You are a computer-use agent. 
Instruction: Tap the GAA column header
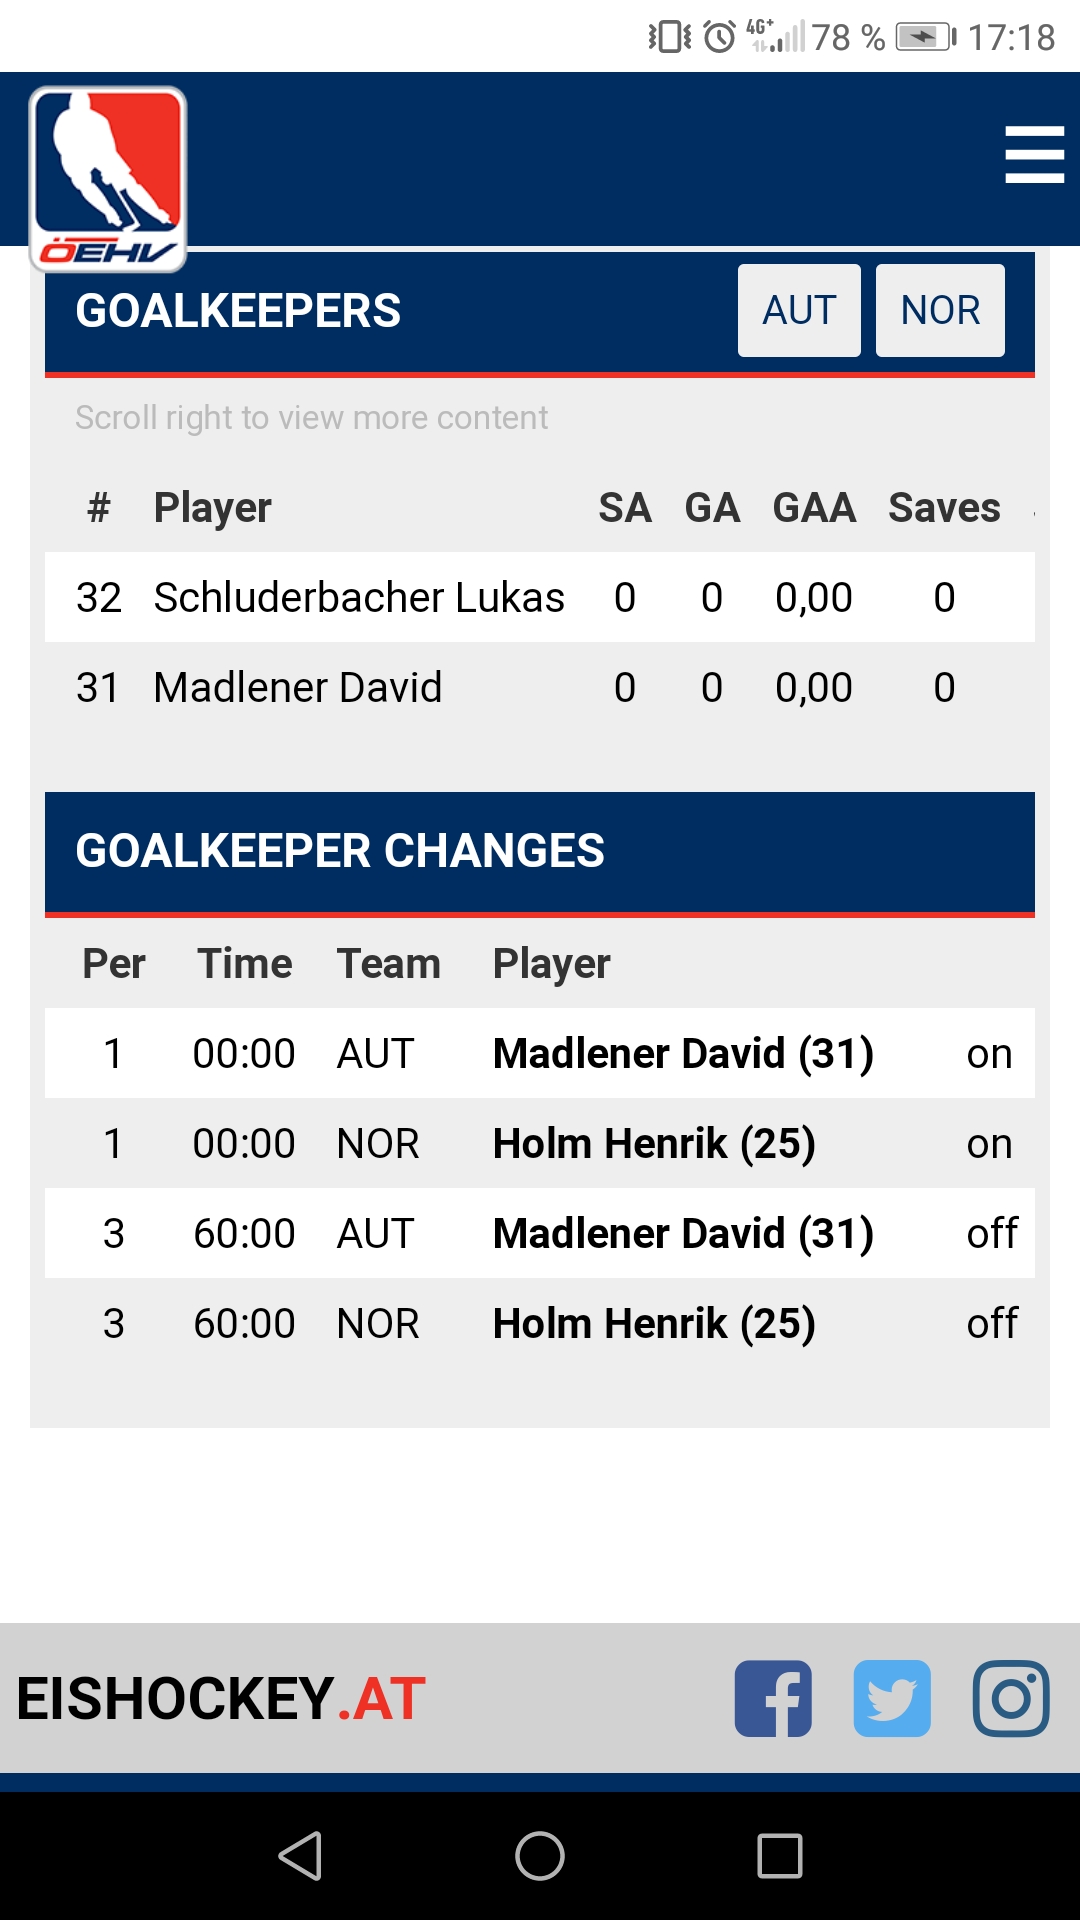point(814,508)
